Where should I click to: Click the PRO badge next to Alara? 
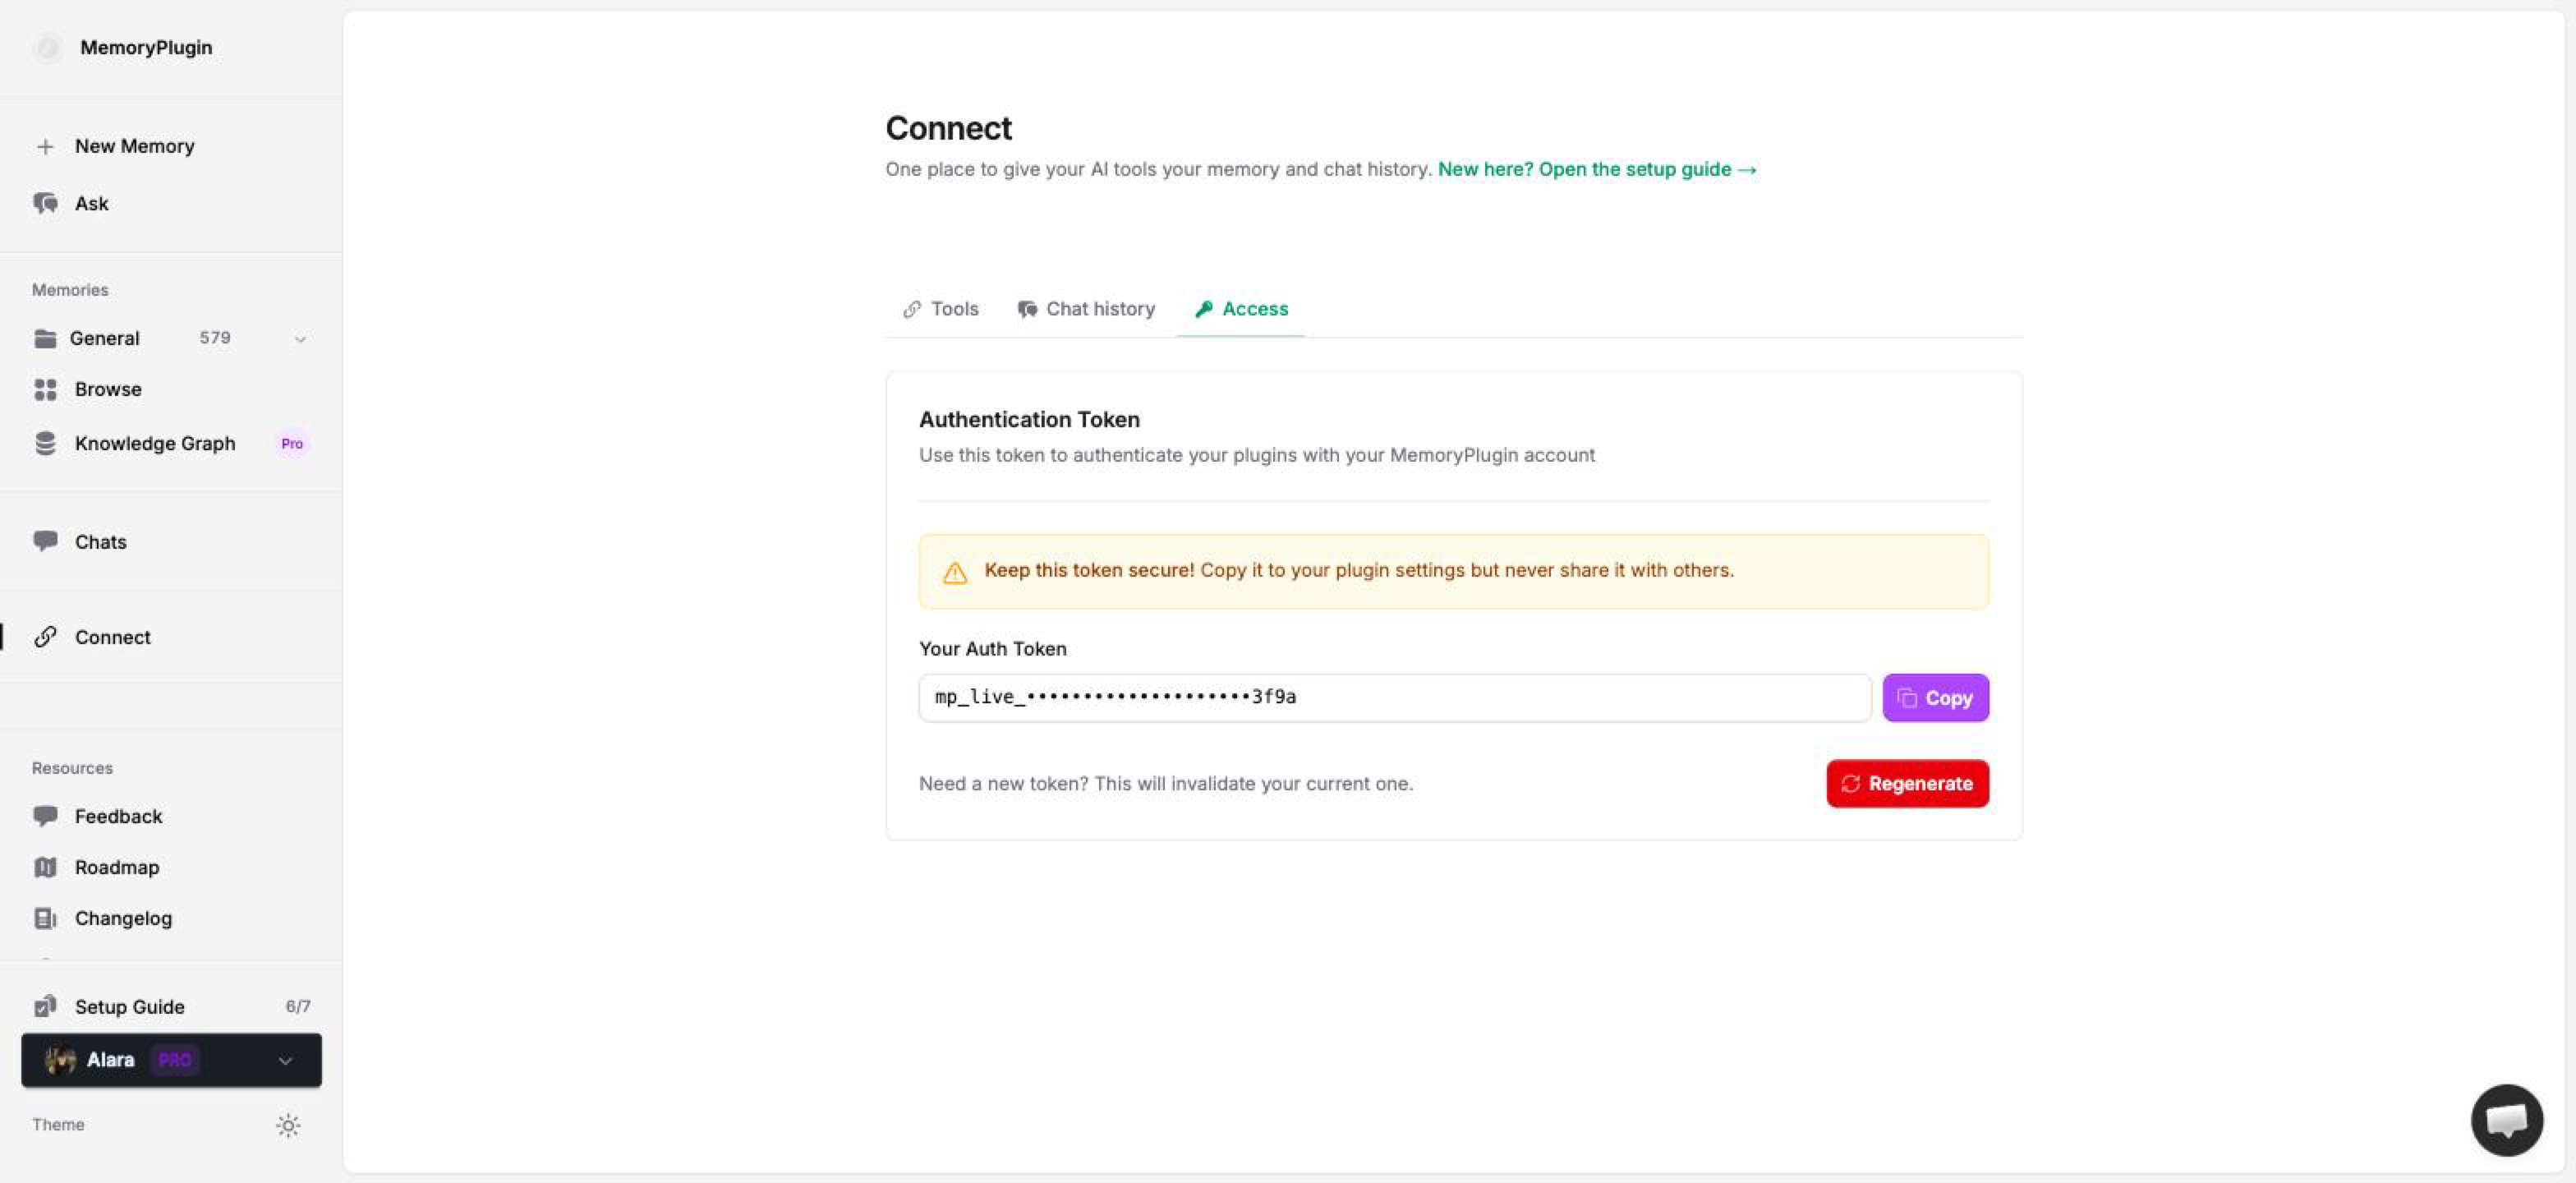click(x=175, y=1060)
